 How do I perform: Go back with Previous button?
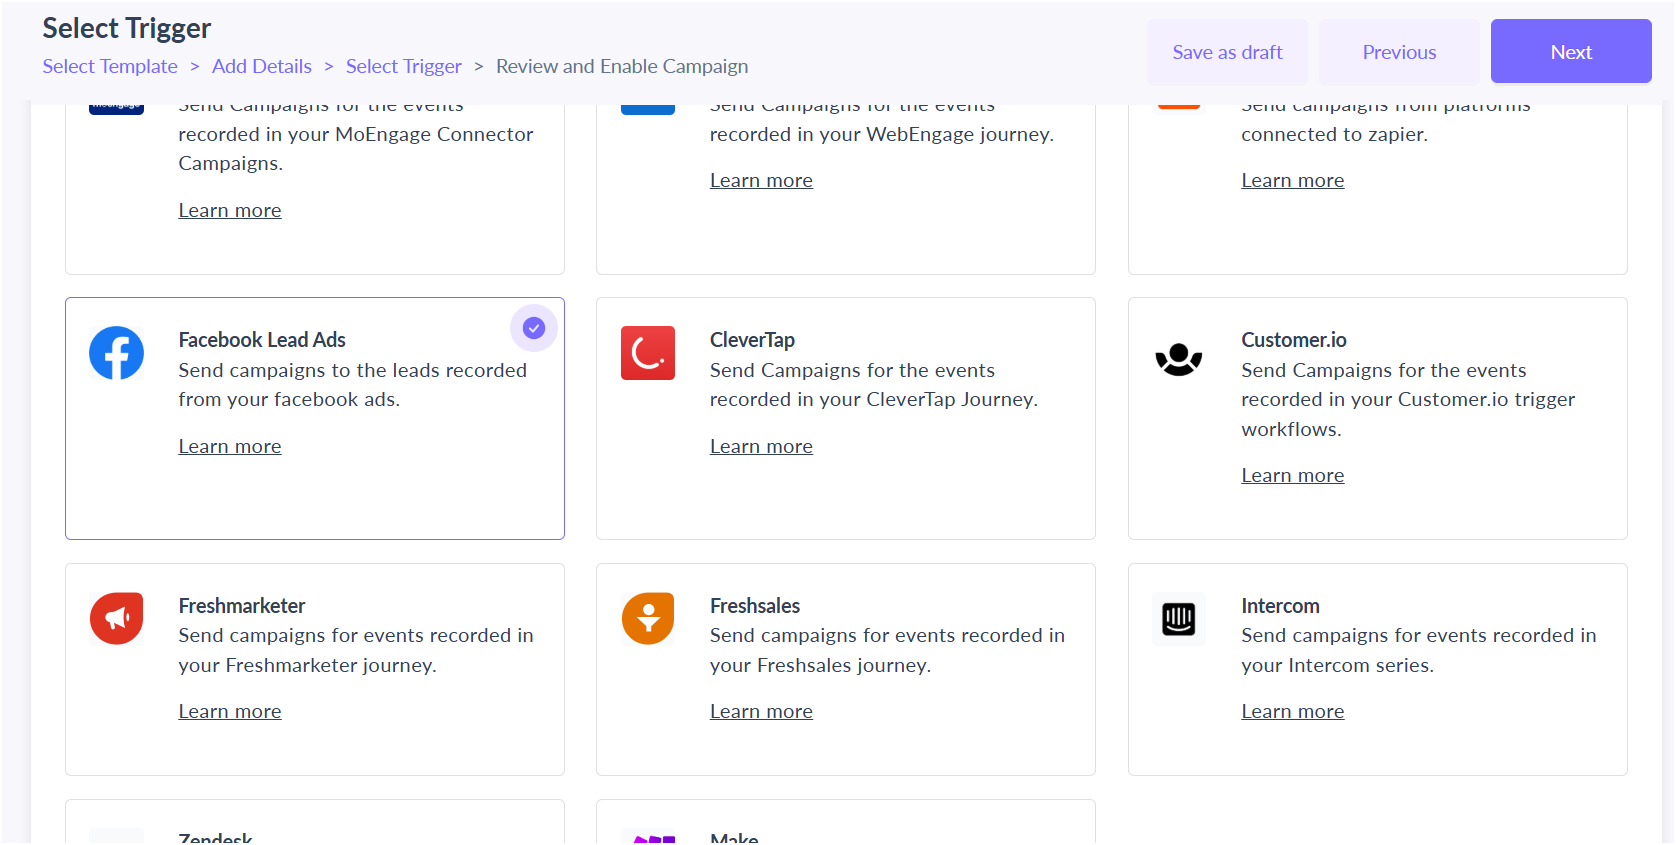[x=1399, y=51]
